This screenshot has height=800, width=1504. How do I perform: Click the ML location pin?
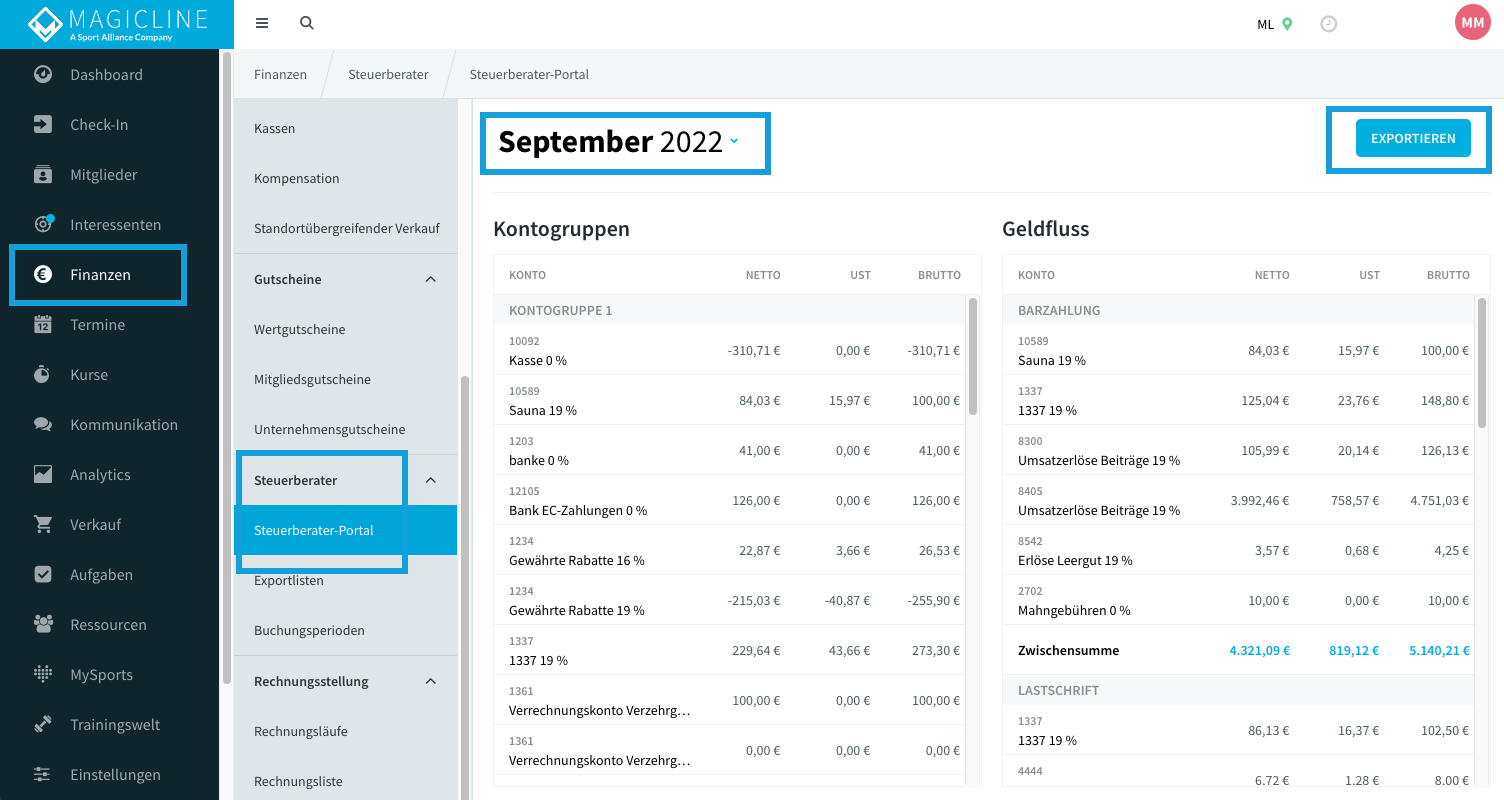coord(1288,24)
